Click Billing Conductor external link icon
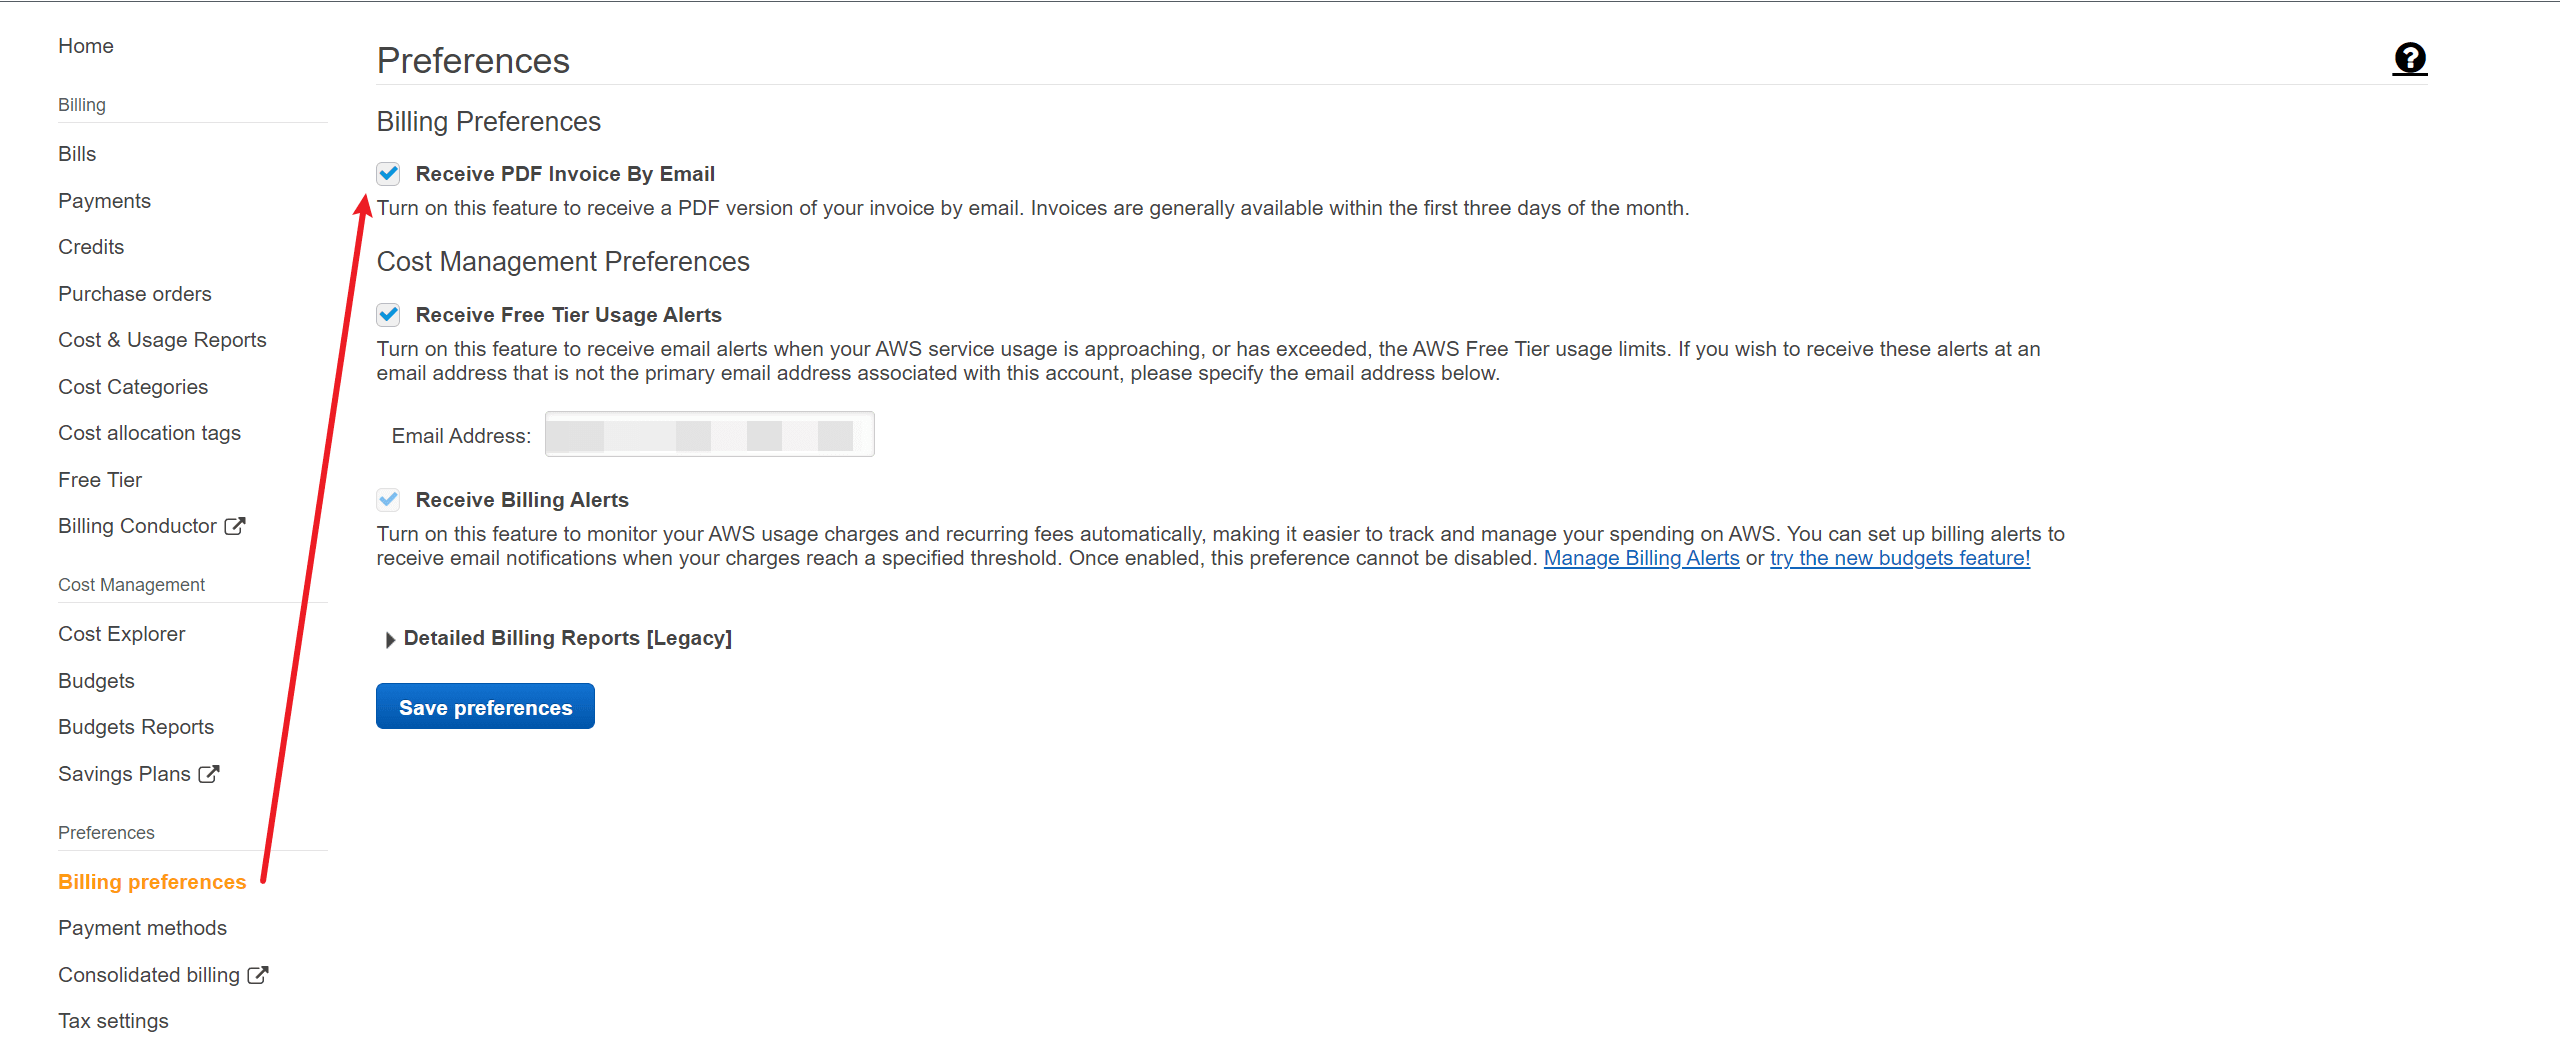Screen dimensions: 2560x1043 235,526
